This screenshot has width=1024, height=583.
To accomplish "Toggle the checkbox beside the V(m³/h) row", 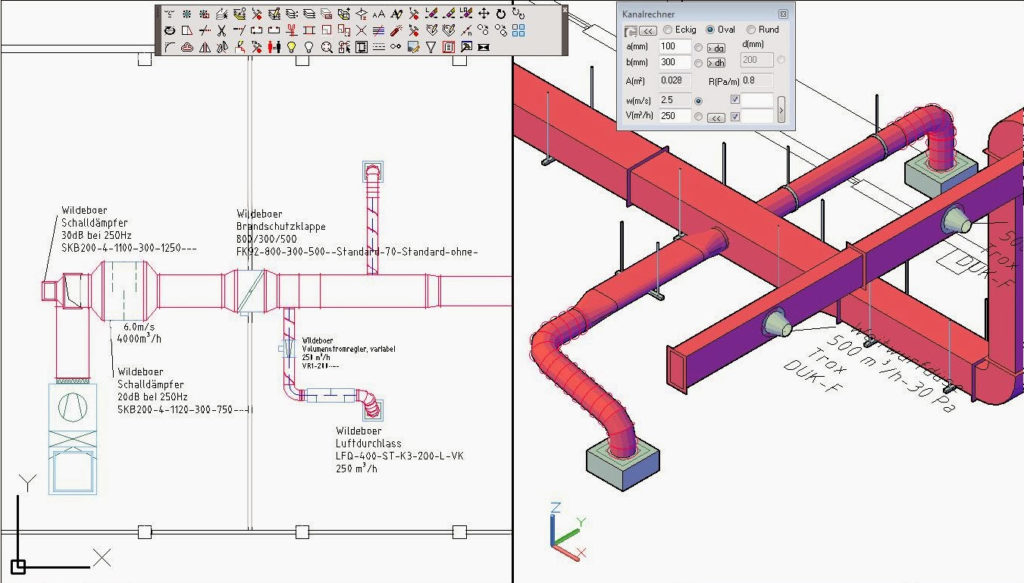I will pos(735,117).
